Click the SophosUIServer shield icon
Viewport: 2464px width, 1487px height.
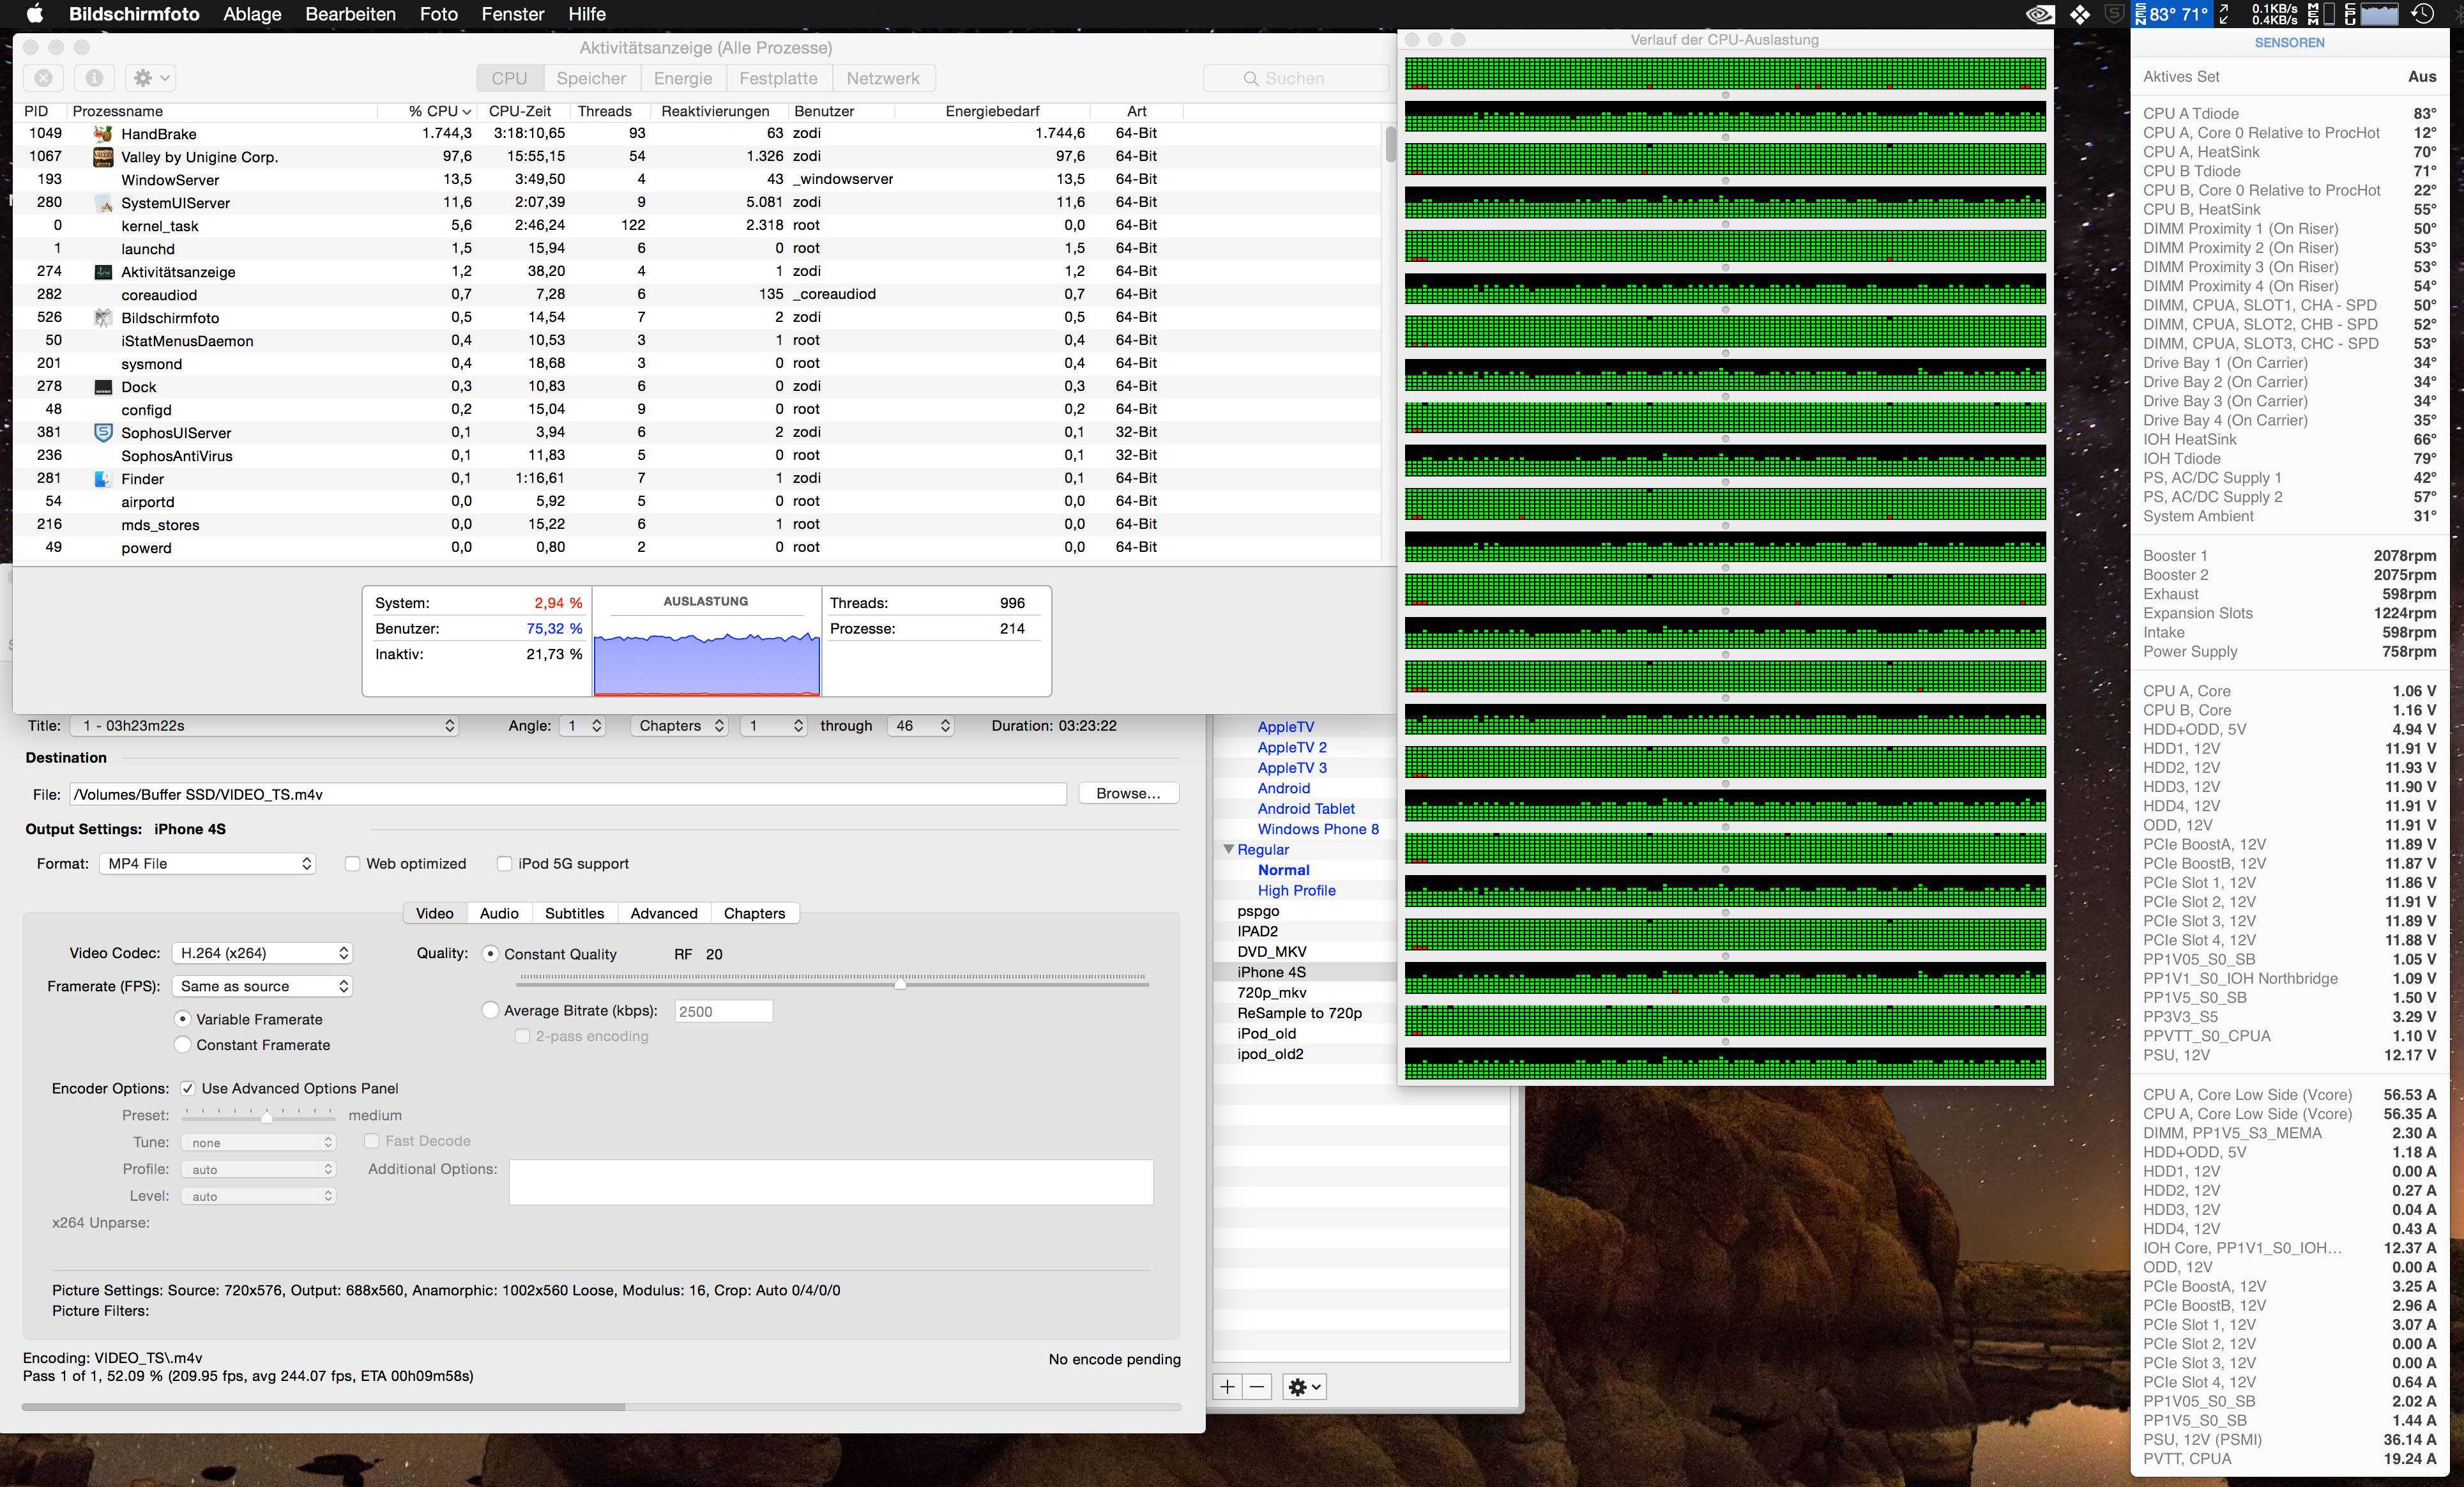point(102,432)
